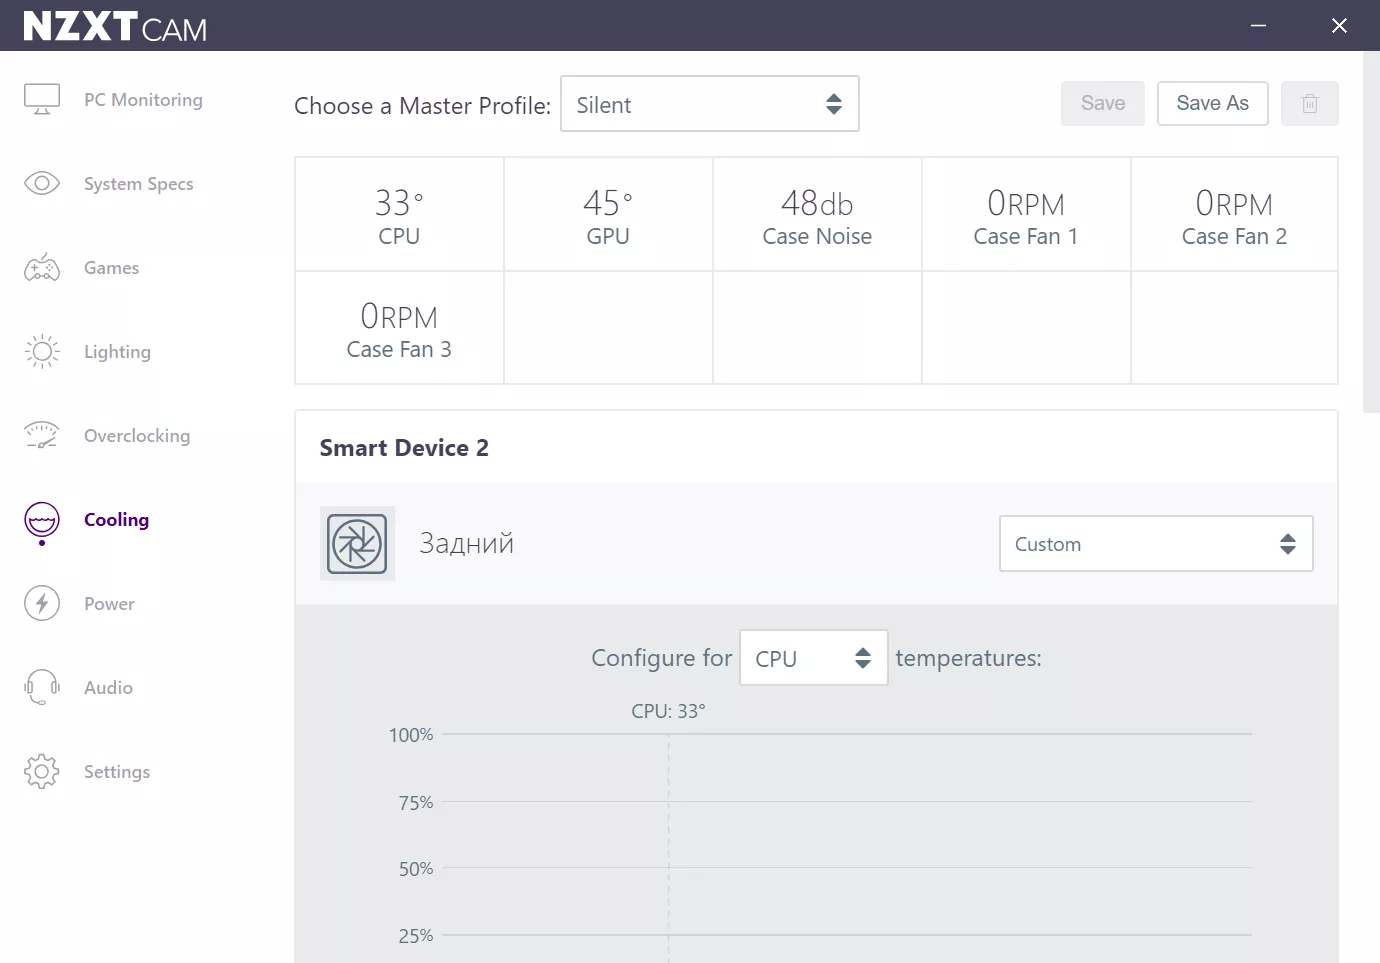Go to System Specs
Screen dimensions: 1380x963
tap(139, 184)
